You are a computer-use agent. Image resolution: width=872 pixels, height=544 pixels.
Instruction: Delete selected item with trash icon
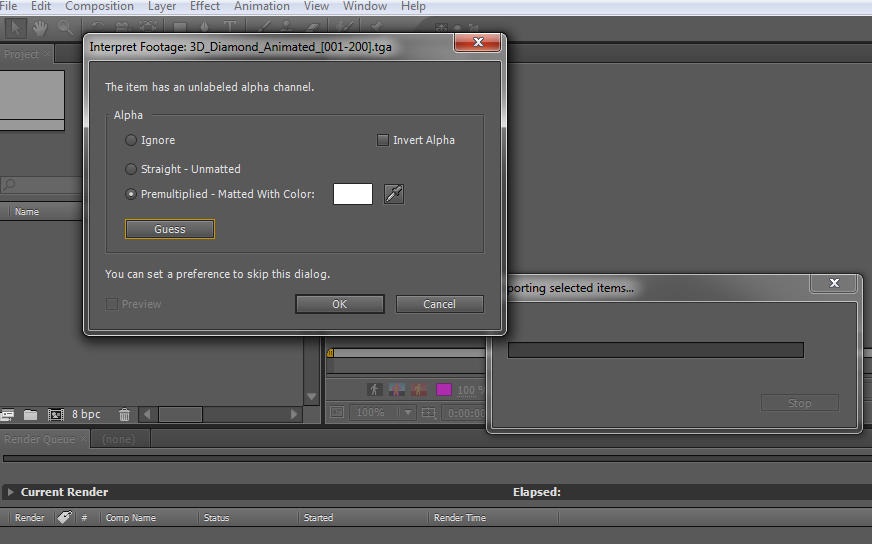(x=125, y=414)
